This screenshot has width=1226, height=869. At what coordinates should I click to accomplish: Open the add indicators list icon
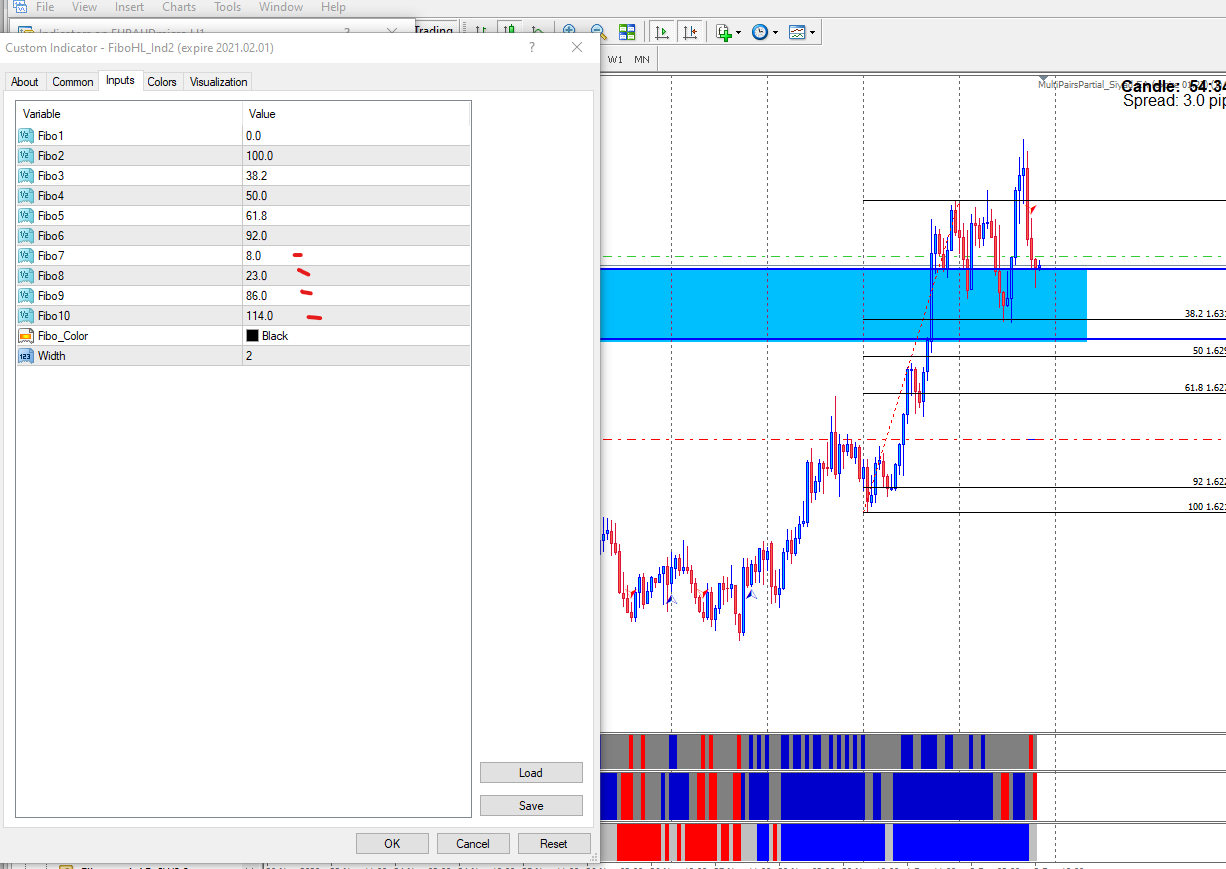[723, 32]
